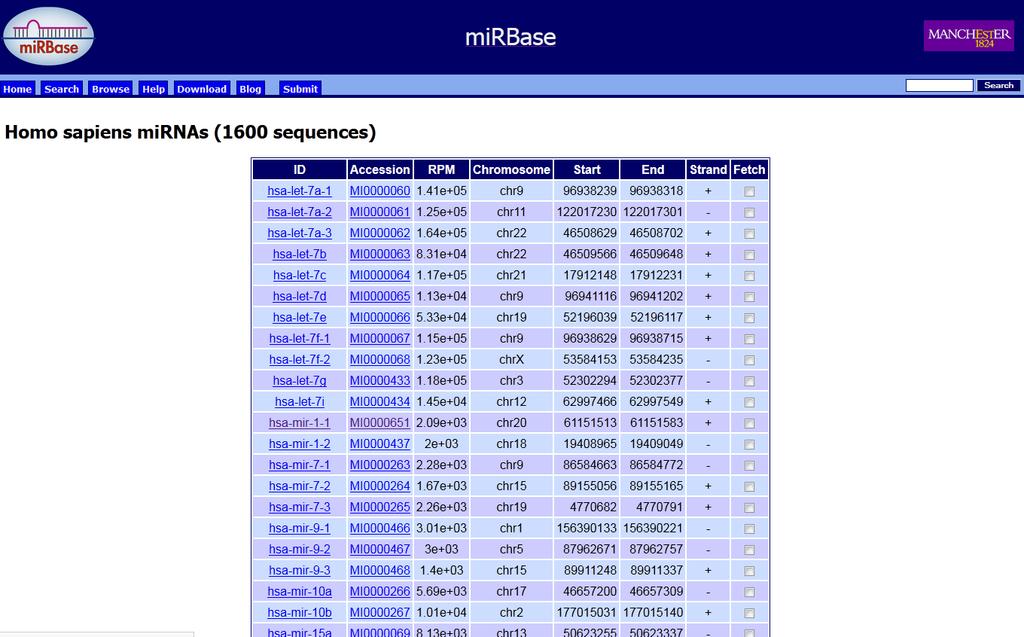Click the Manchester 1824 university logo

[968, 36]
